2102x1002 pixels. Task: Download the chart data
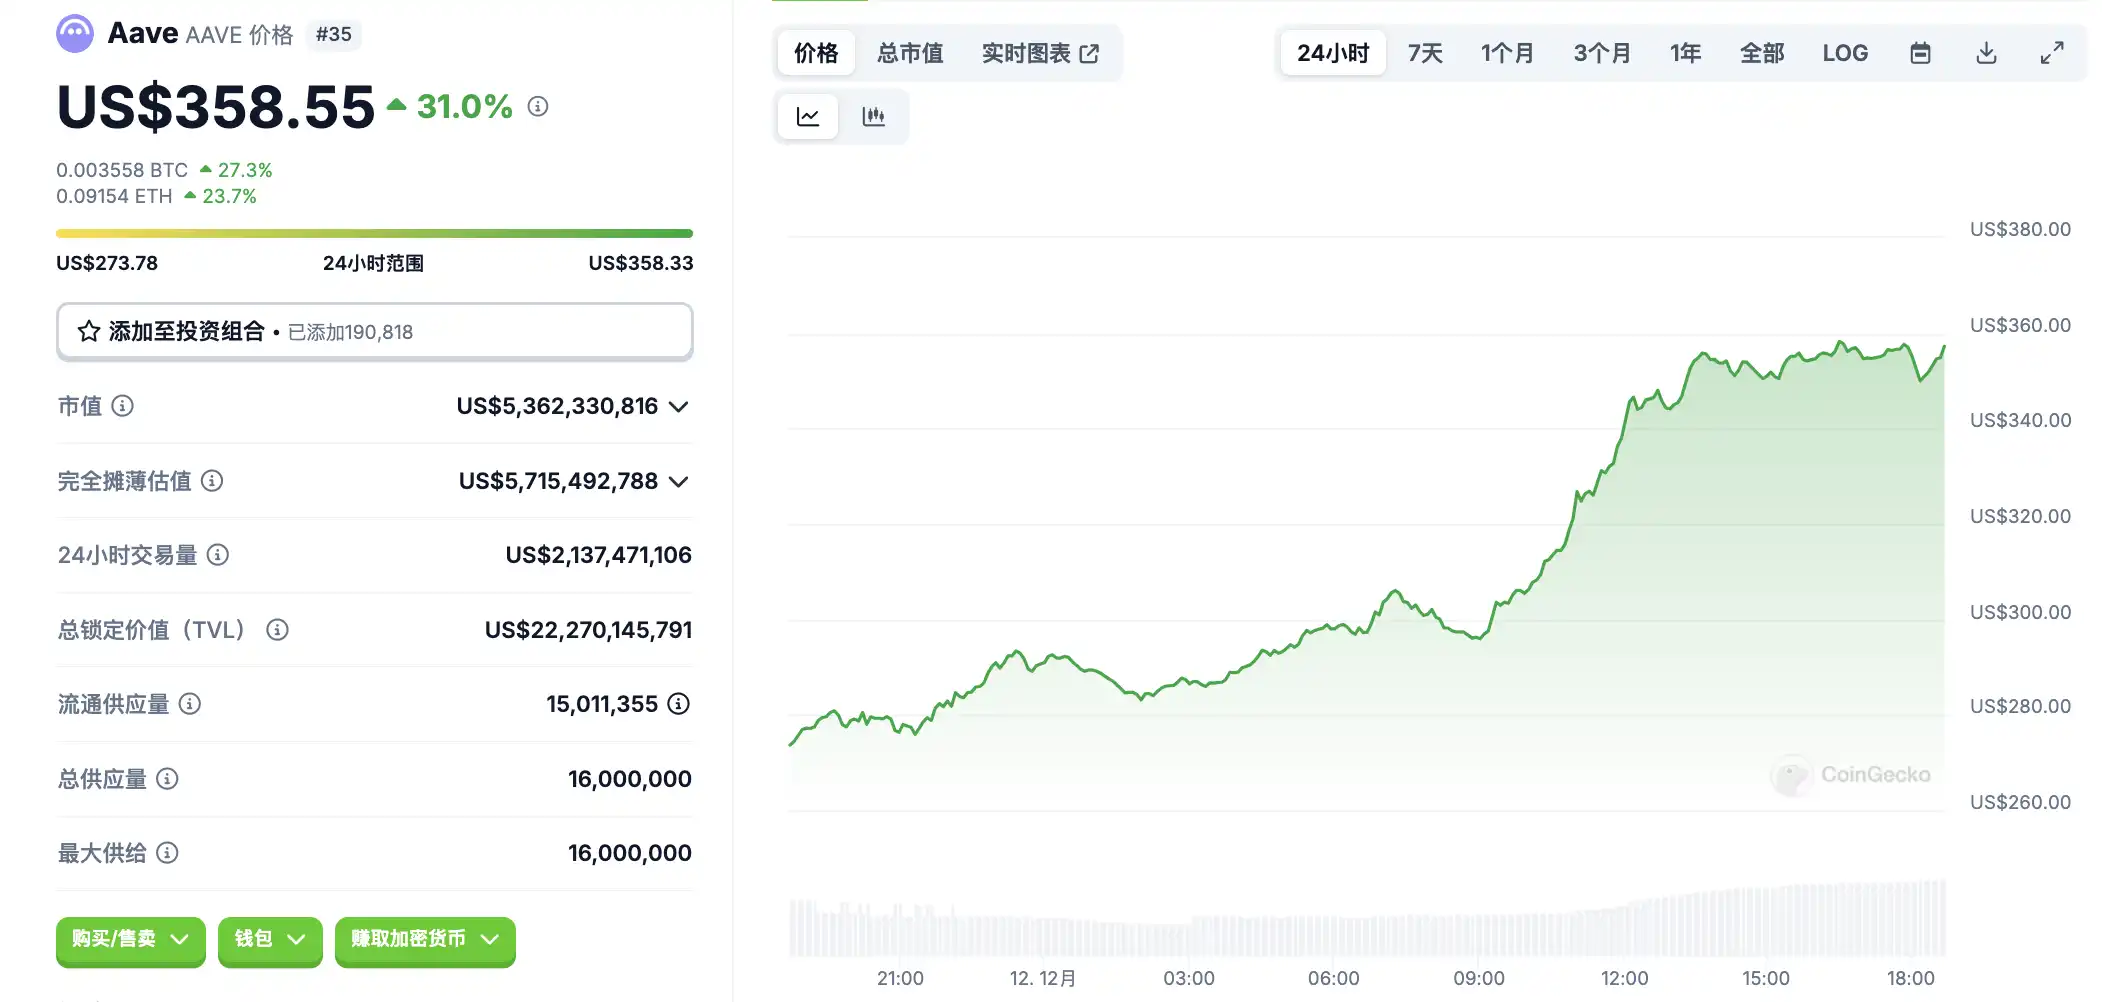[1986, 53]
